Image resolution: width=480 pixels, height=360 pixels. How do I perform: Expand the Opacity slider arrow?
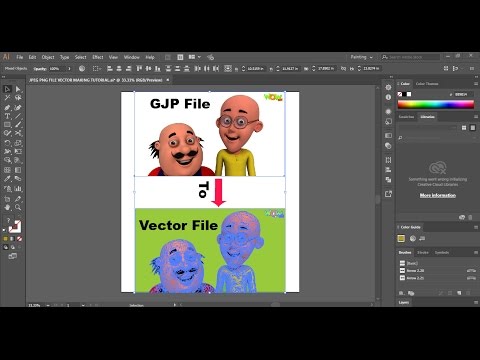[69, 69]
